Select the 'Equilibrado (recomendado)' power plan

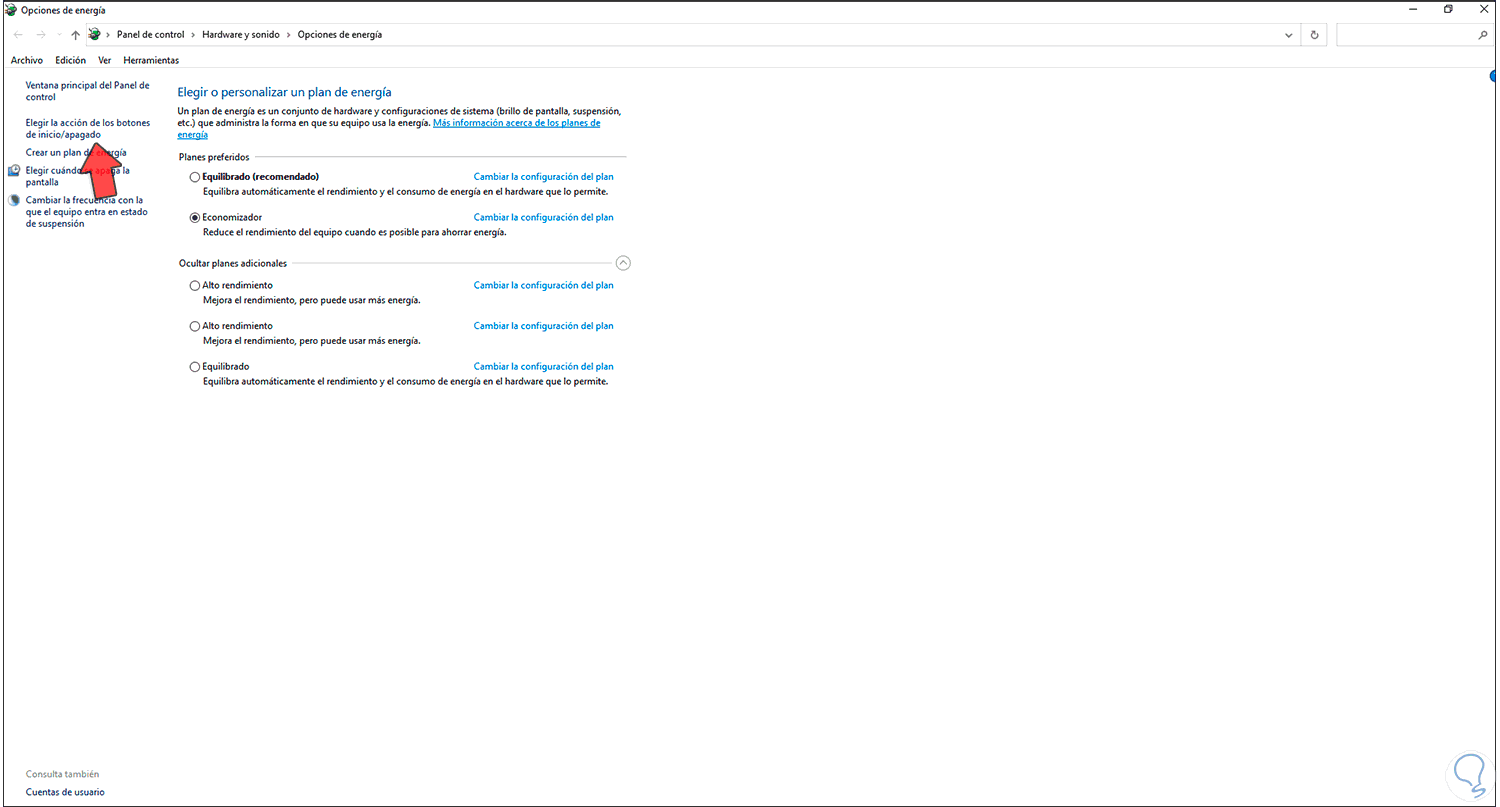[x=194, y=176]
